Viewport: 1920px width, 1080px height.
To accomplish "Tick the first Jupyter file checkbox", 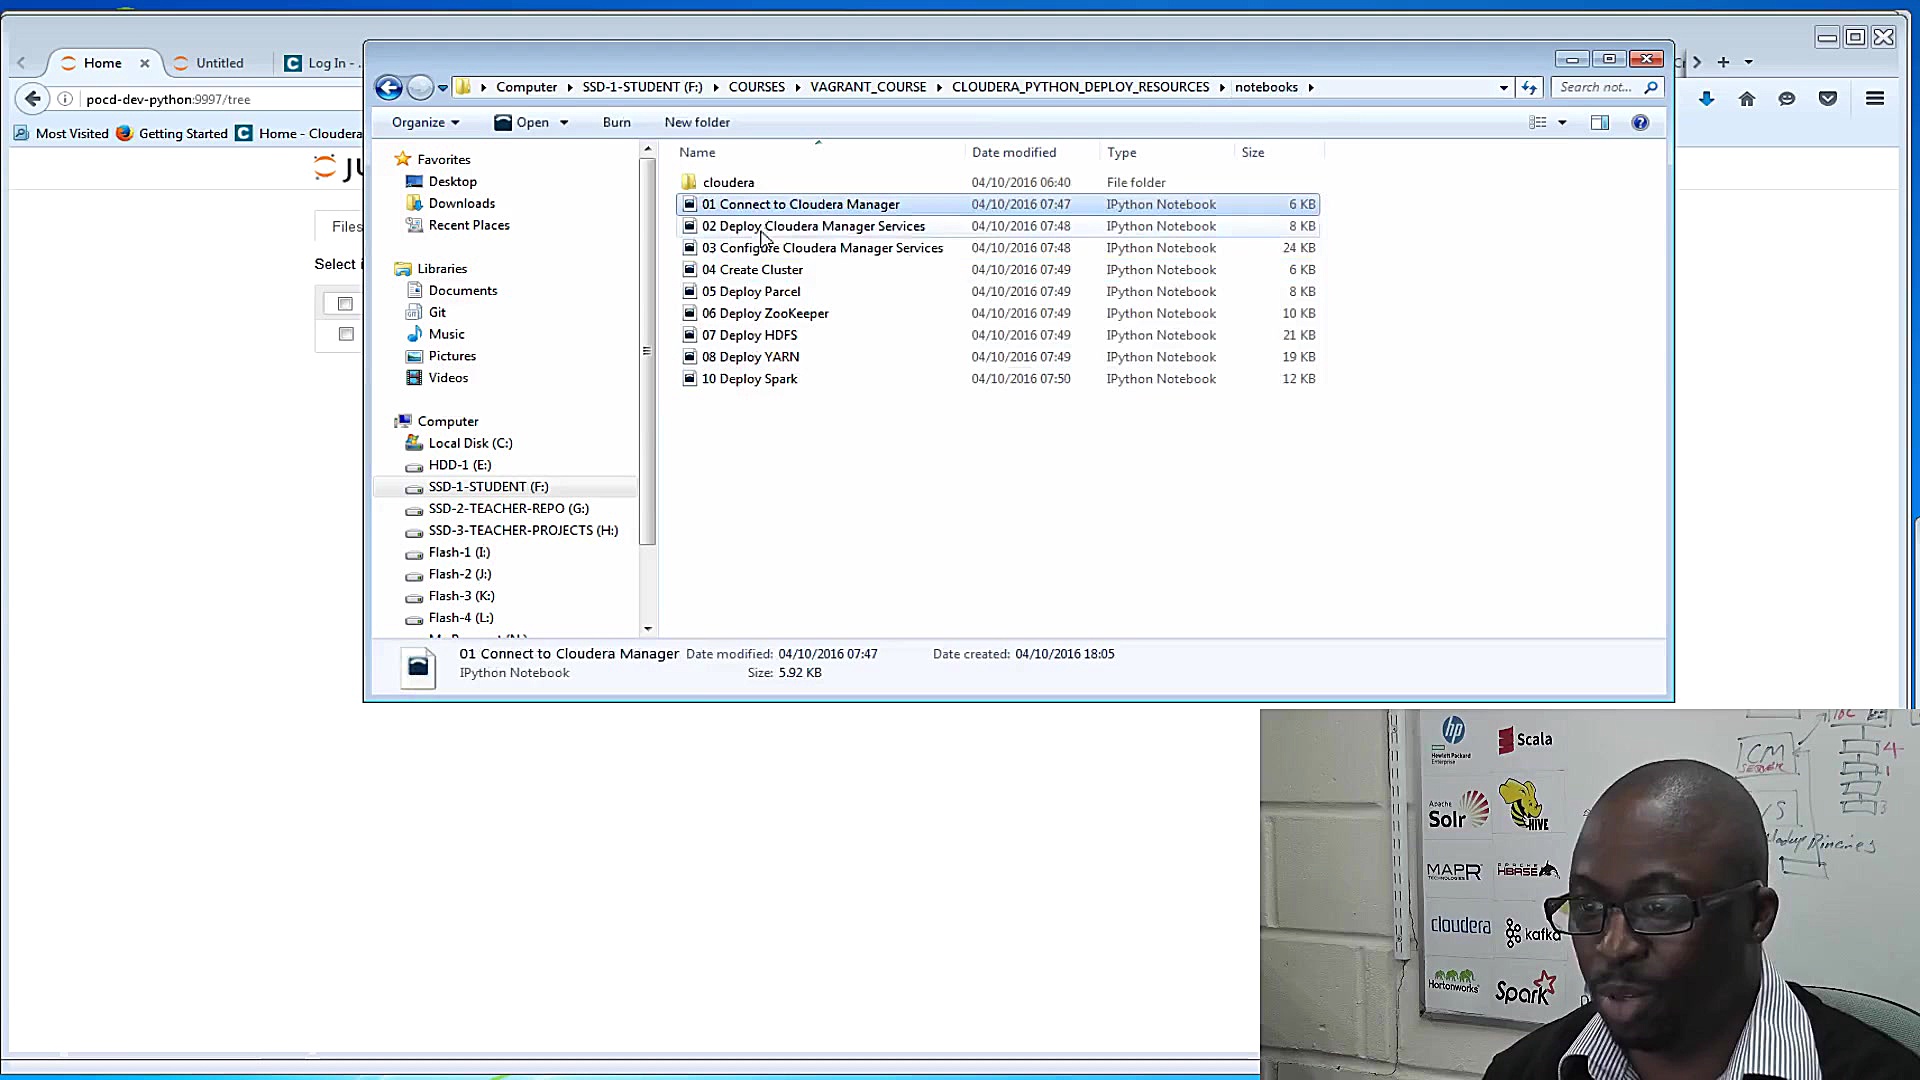I will pos(345,304).
